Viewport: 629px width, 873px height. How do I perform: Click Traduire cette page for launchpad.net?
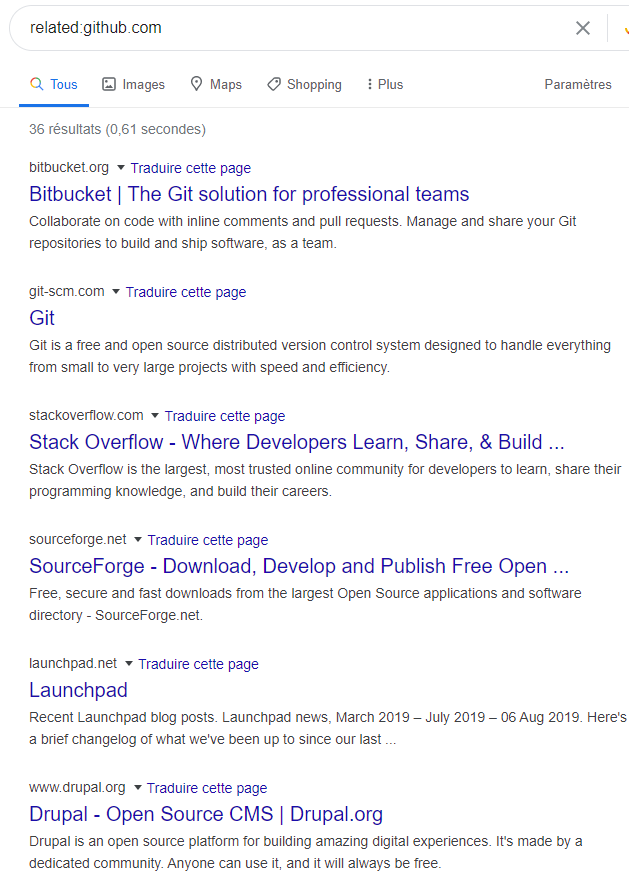point(198,664)
